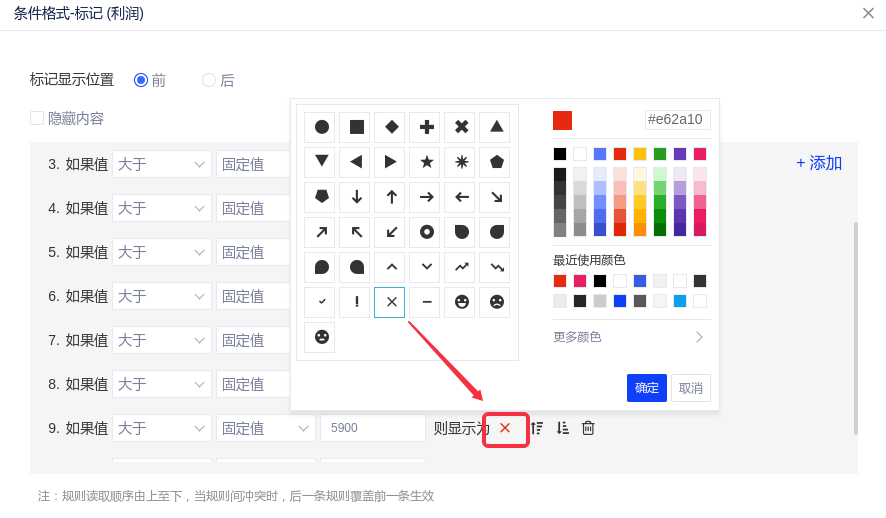Expand the 更多颜色 option

[630, 337]
